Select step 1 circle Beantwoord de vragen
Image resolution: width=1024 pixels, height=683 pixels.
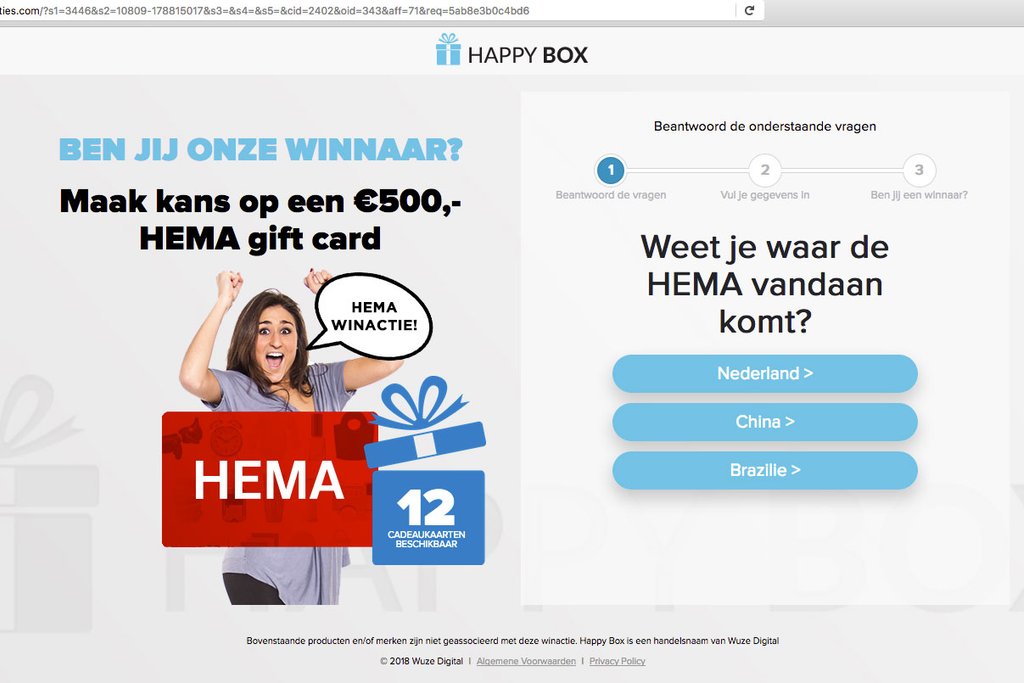point(611,170)
